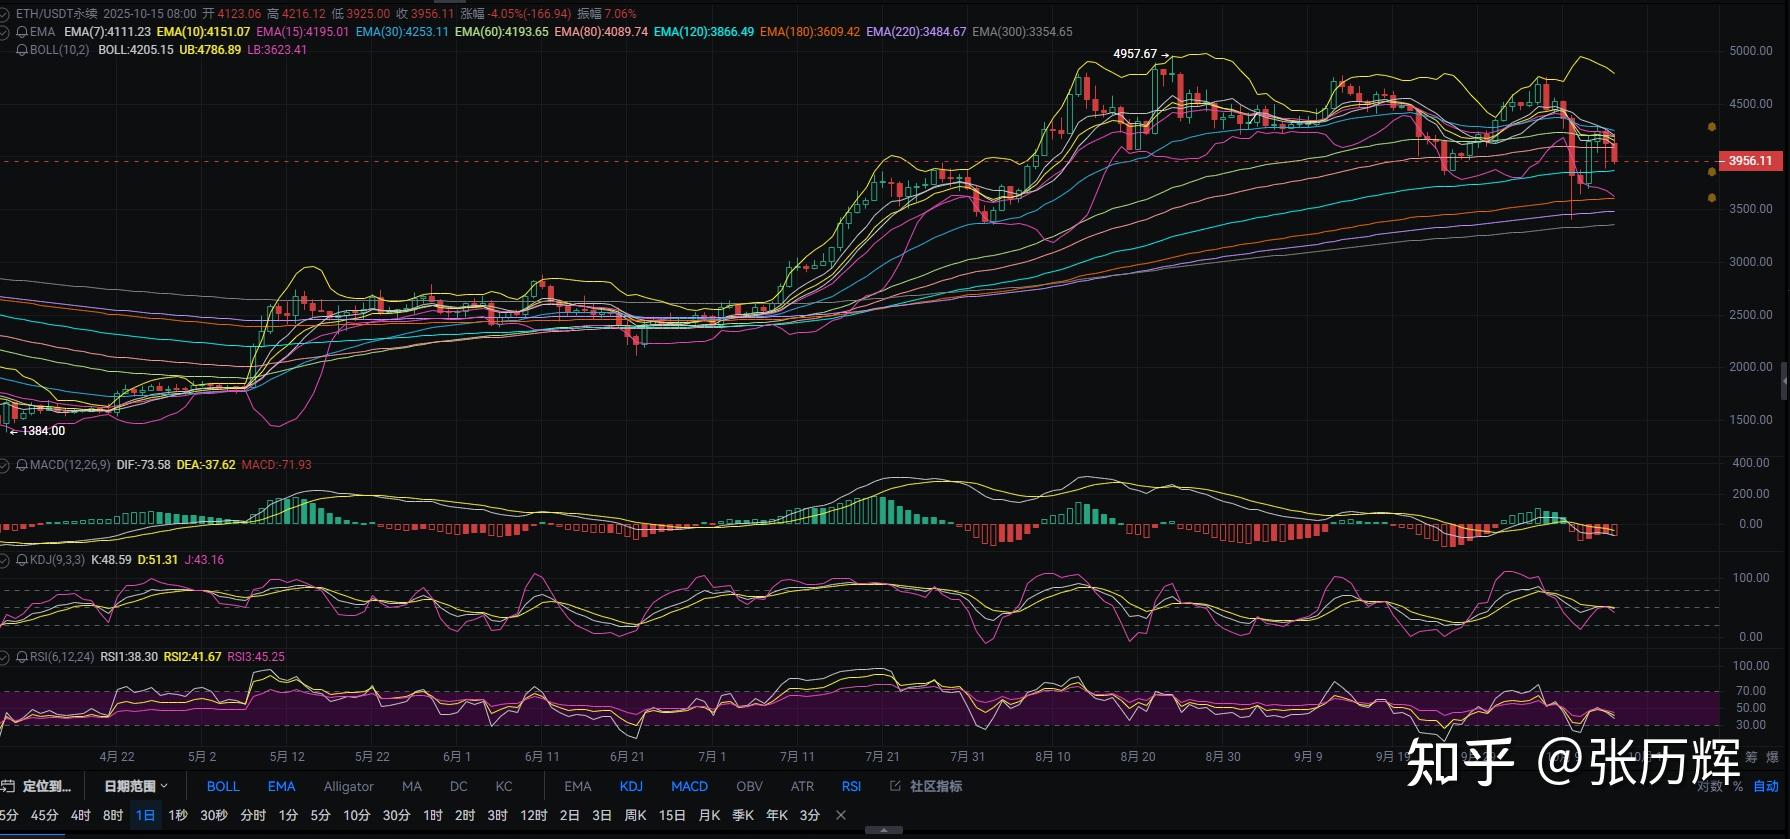The width and height of the screenshot is (1790, 839).
Task: Click the 定位到 locate-date calendar icon
Action: coord(8,786)
